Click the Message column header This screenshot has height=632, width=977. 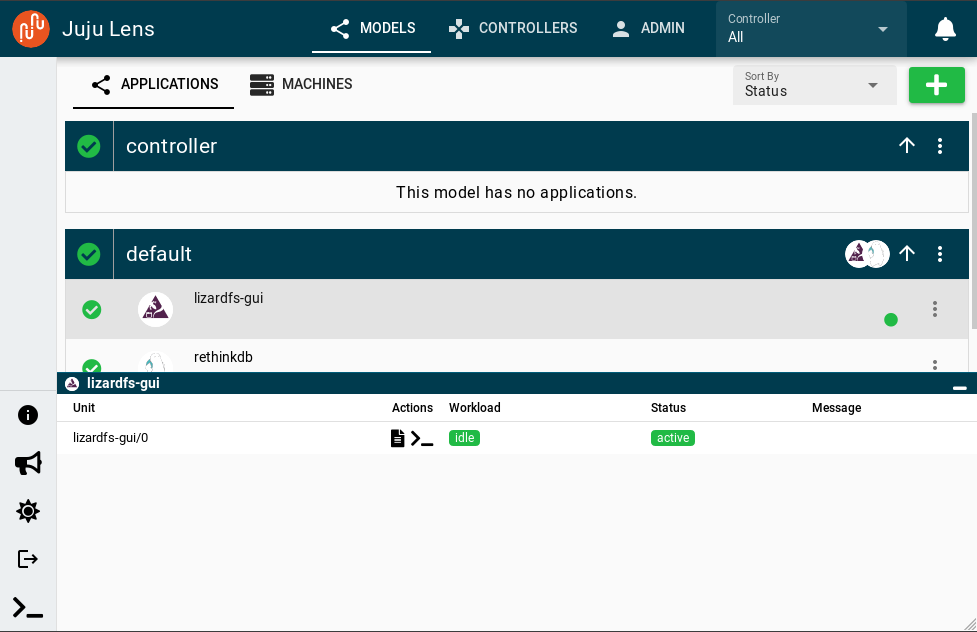coord(836,408)
